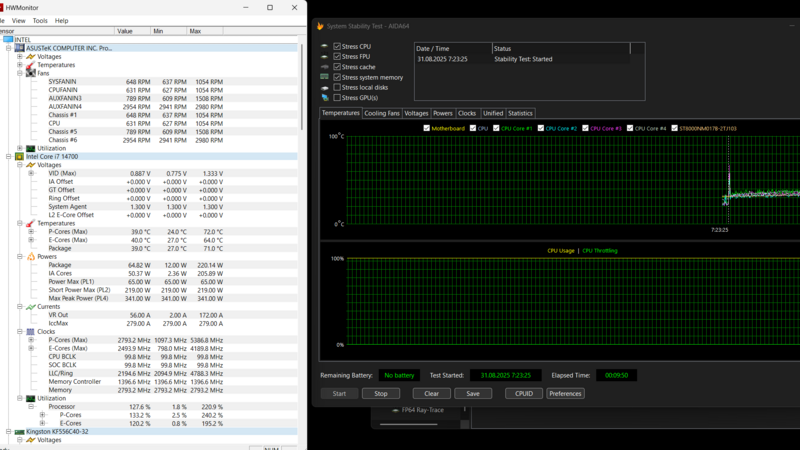Toggle the Motherboard temperature graph checkbox
The height and width of the screenshot is (450, 800).
coord(427,128)
